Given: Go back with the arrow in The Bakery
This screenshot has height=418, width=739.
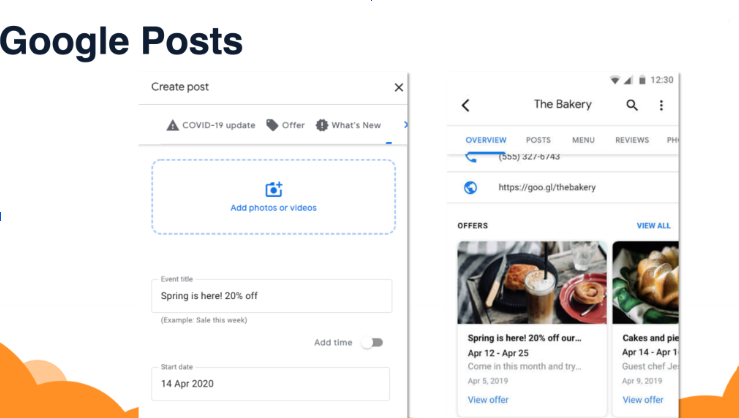Looking at the screenshot, I should [466, 105].
